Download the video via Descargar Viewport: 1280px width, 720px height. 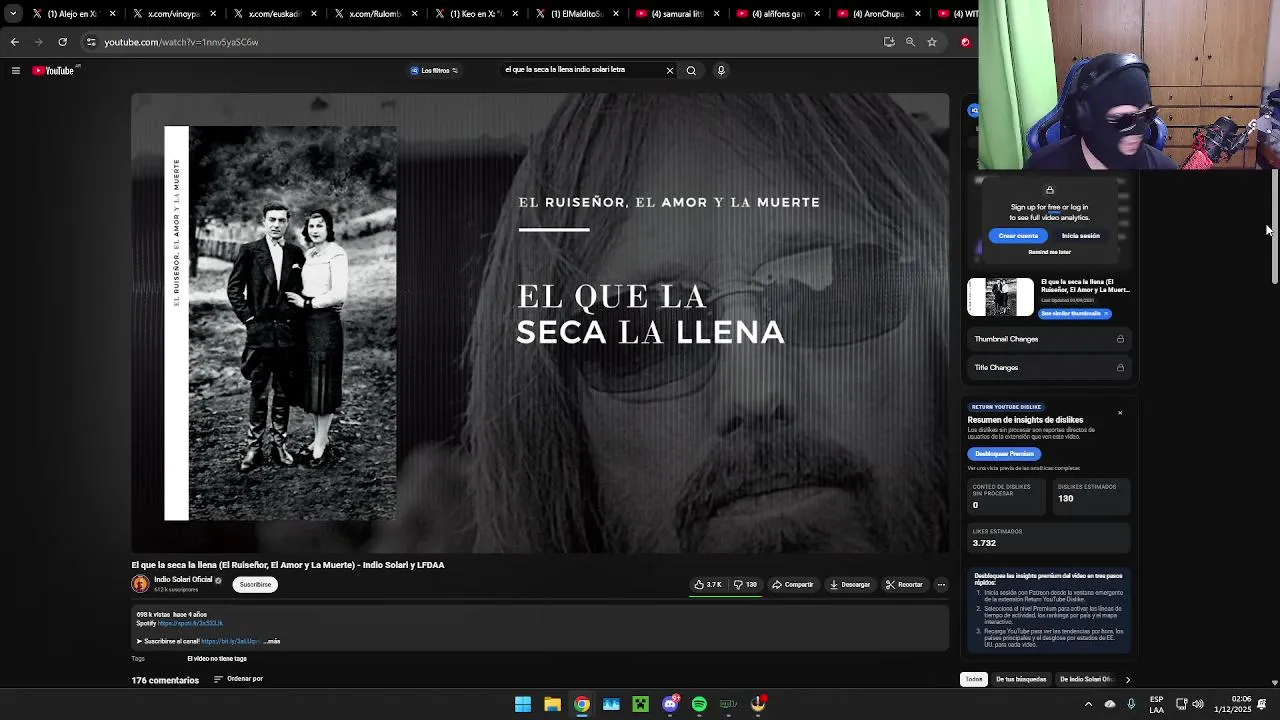point(850,584)
